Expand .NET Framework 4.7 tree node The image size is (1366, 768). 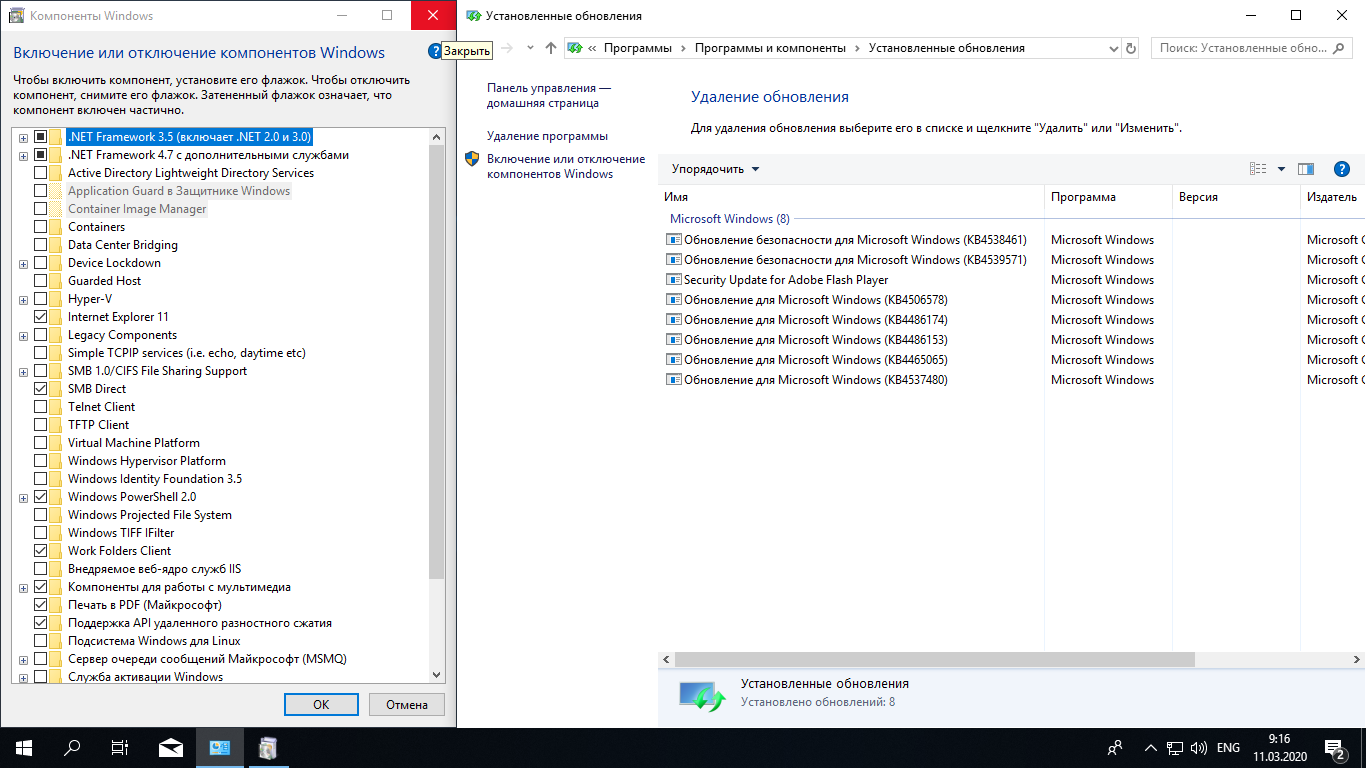[23, 155]
